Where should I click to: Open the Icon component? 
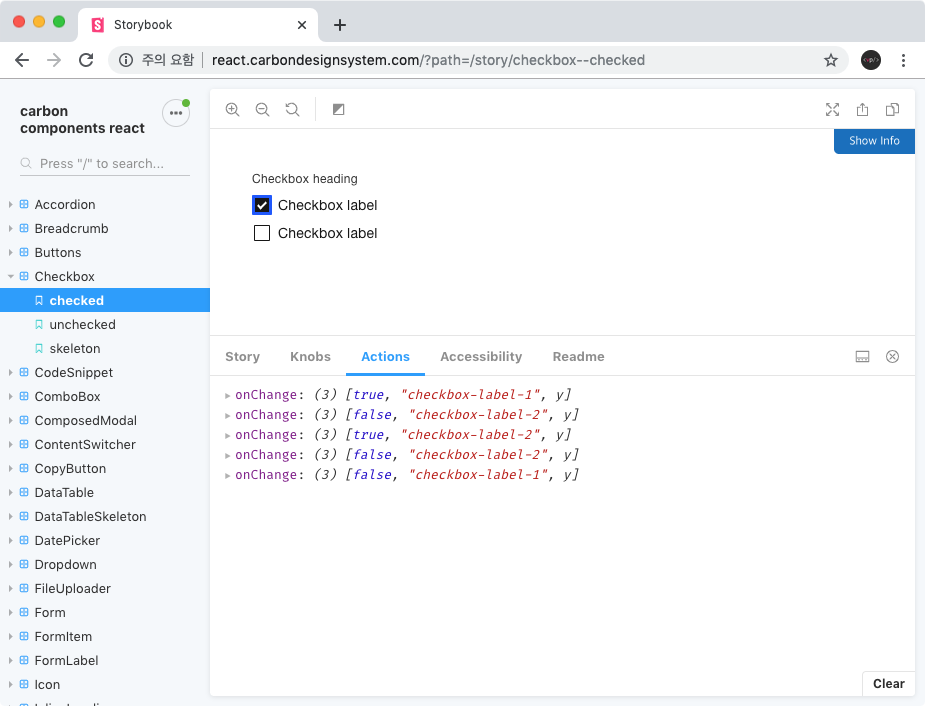47,685
